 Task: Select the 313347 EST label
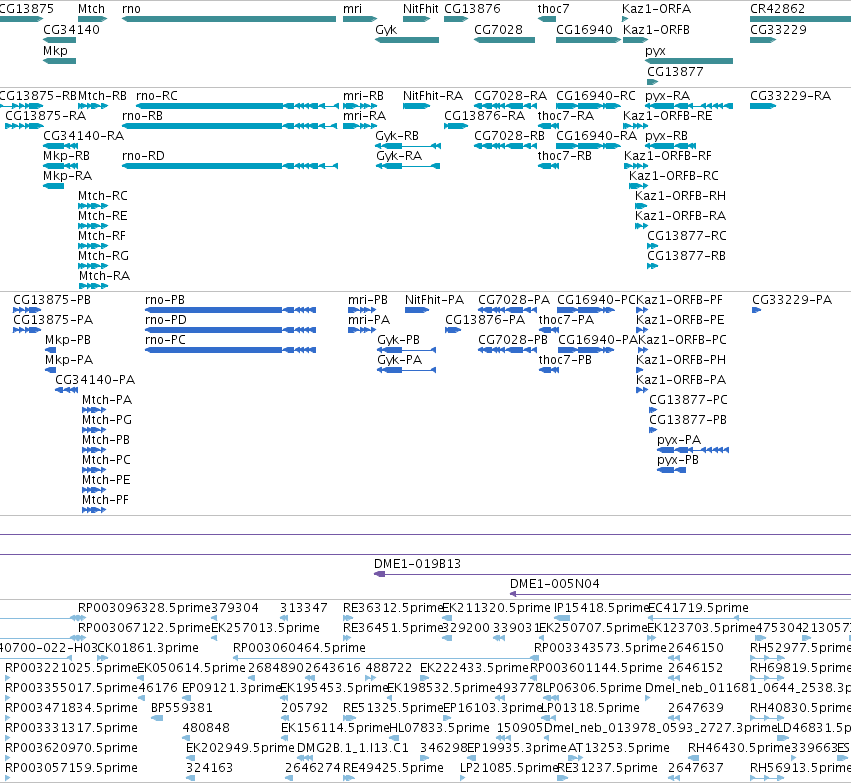[303, 608]
